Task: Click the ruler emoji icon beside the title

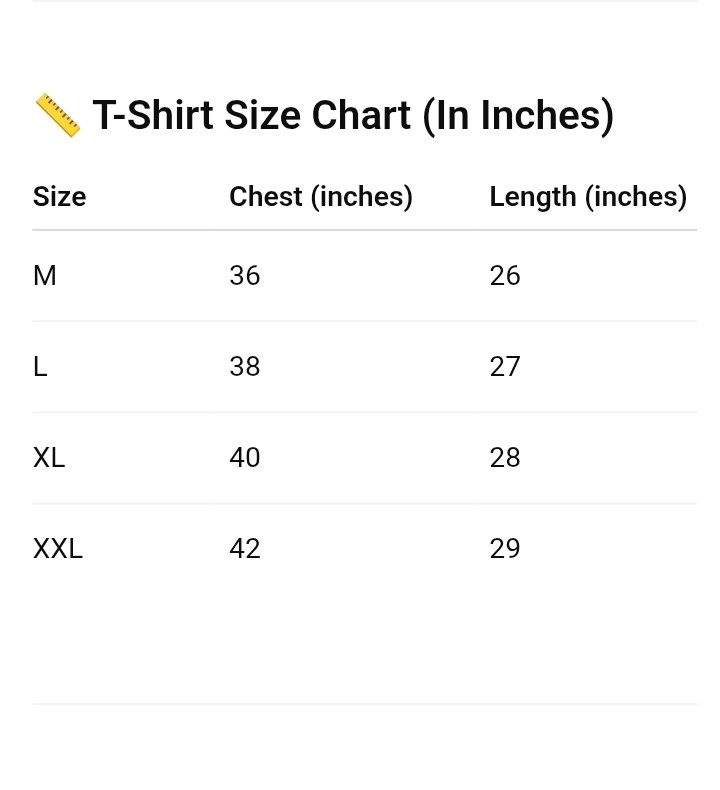Action: (57, 116)
